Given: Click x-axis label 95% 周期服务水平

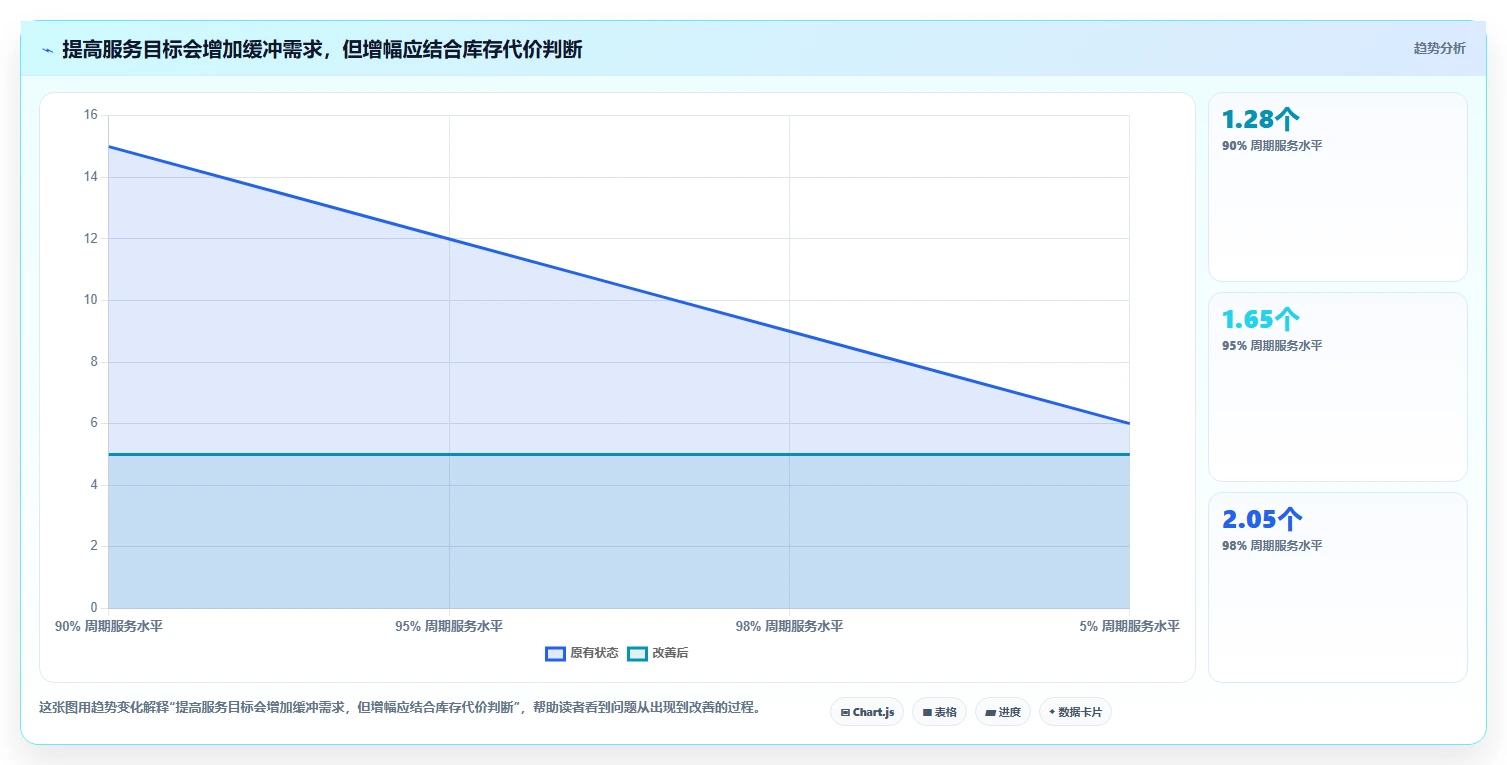Looking at the screenshot, I should coord(449,627).
